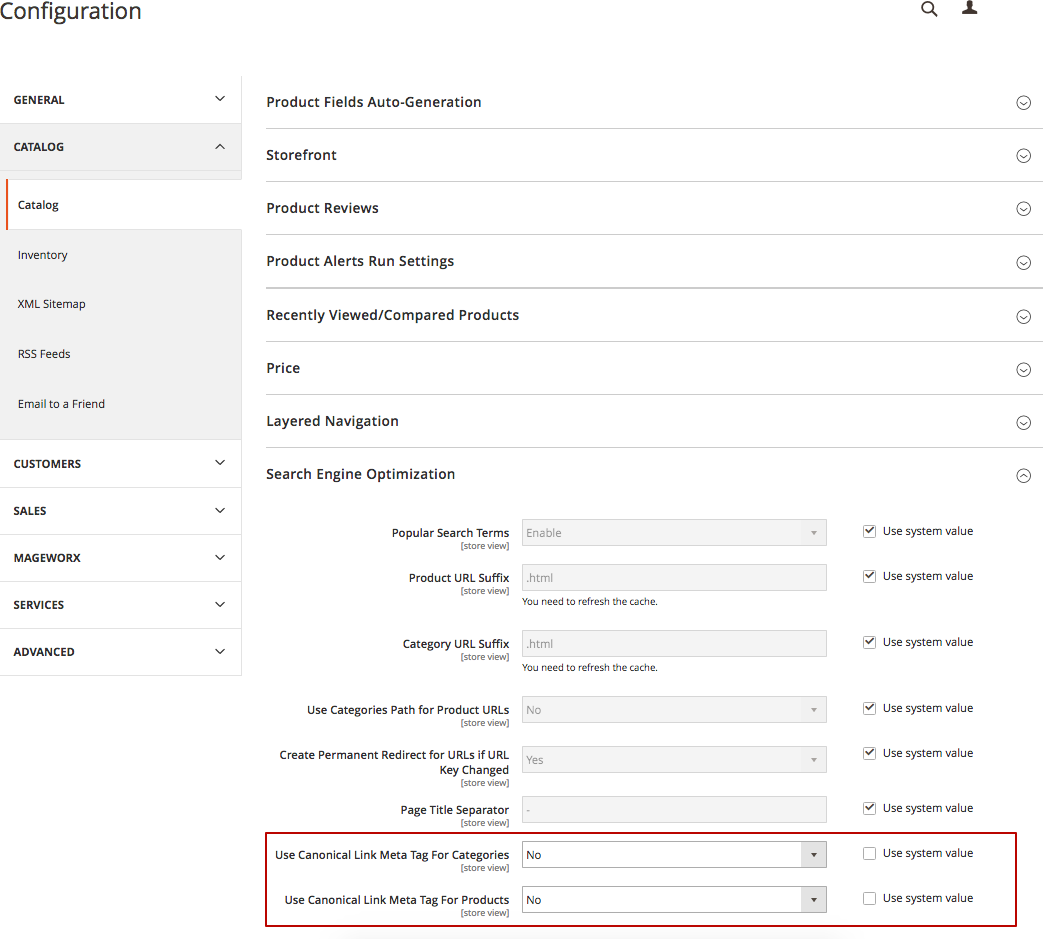This screenshot has height=939, width=1048.
Task: Open the admin user account icon
Action: (969, 7)
